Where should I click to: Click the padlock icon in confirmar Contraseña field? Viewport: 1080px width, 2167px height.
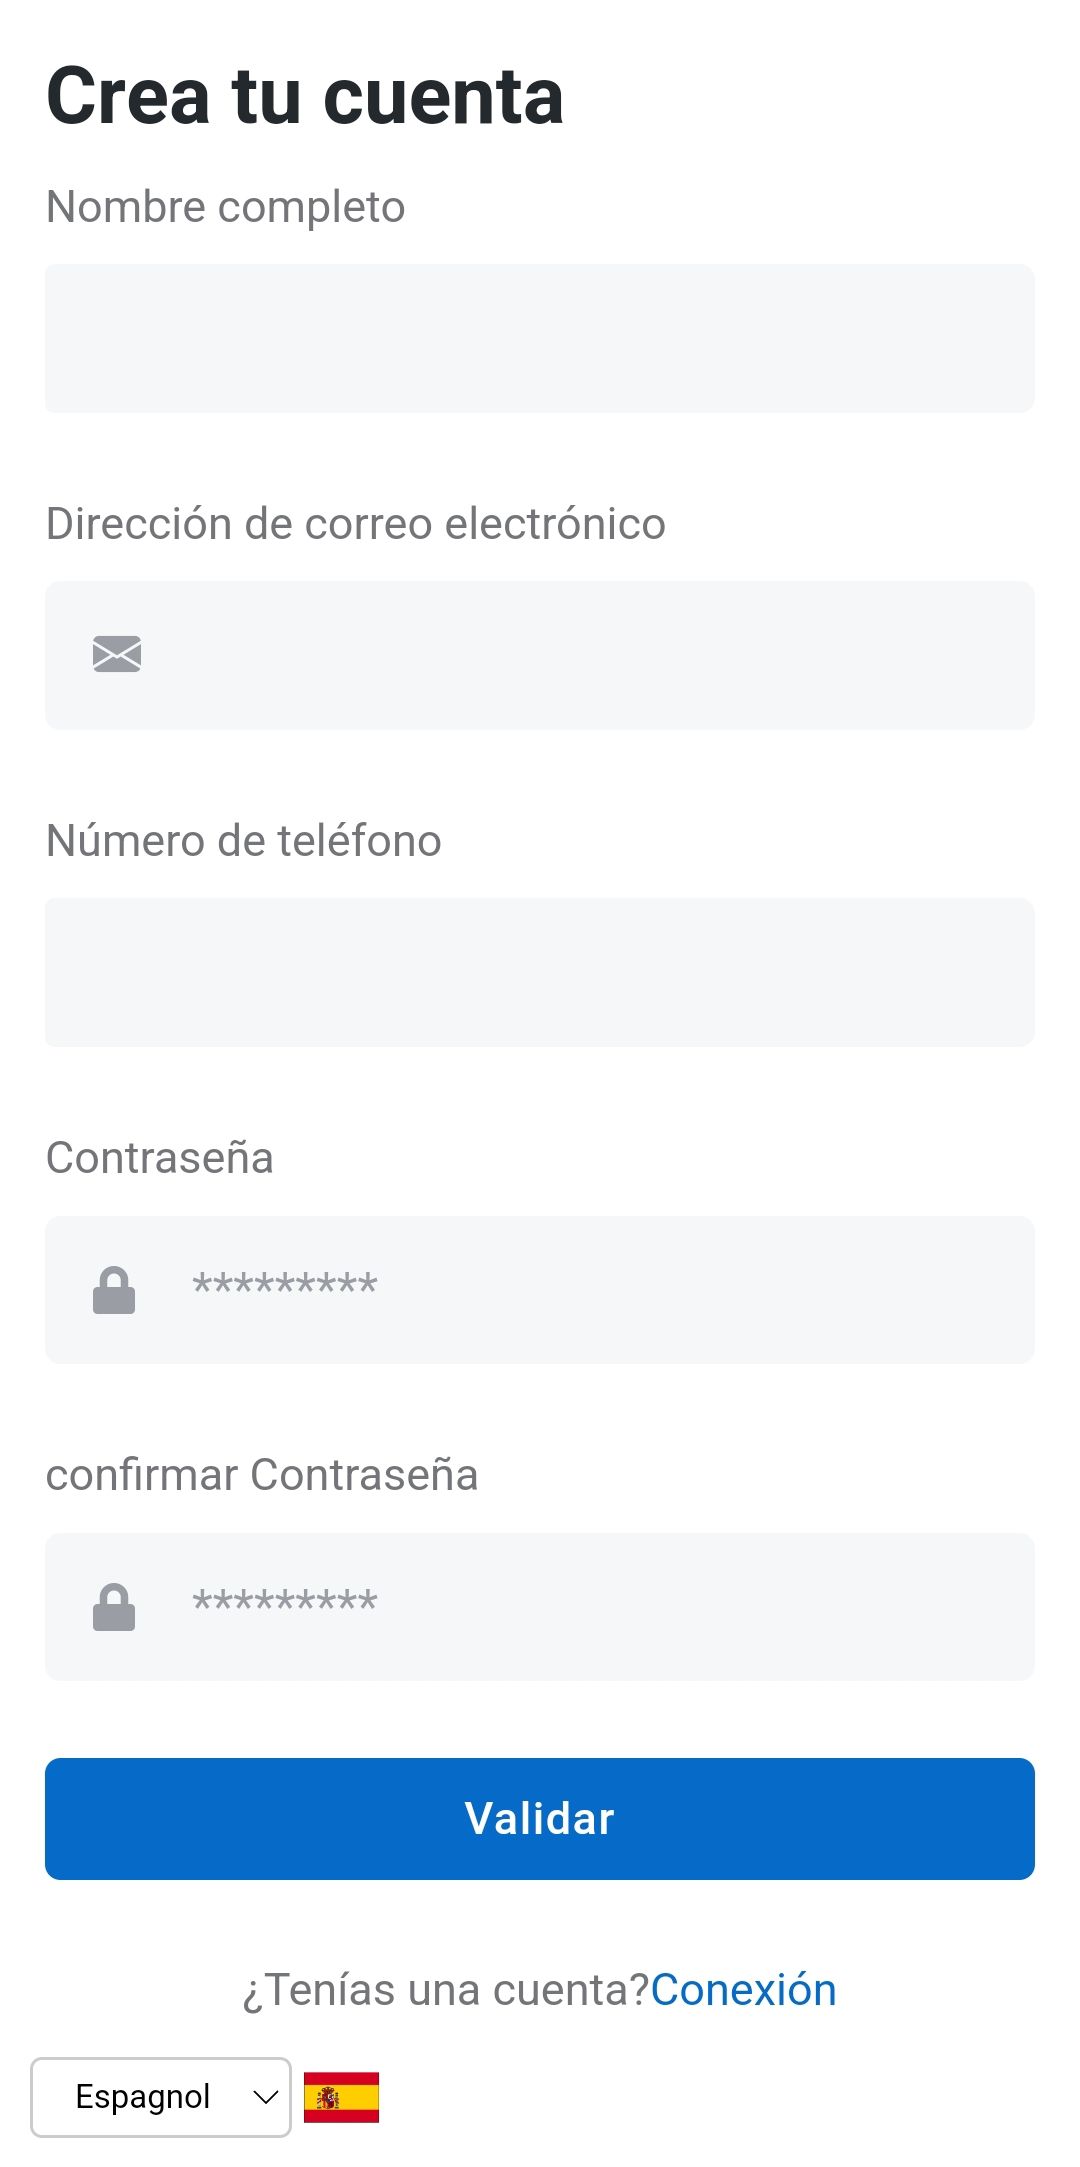[x=114, y=1607]
